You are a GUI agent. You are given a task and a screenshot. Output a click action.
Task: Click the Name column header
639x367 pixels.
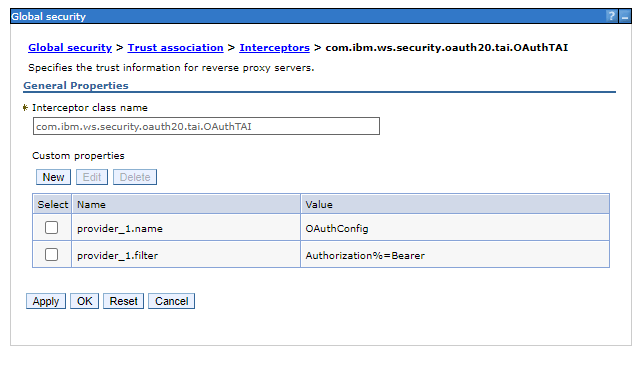click(x=186, y=204)
